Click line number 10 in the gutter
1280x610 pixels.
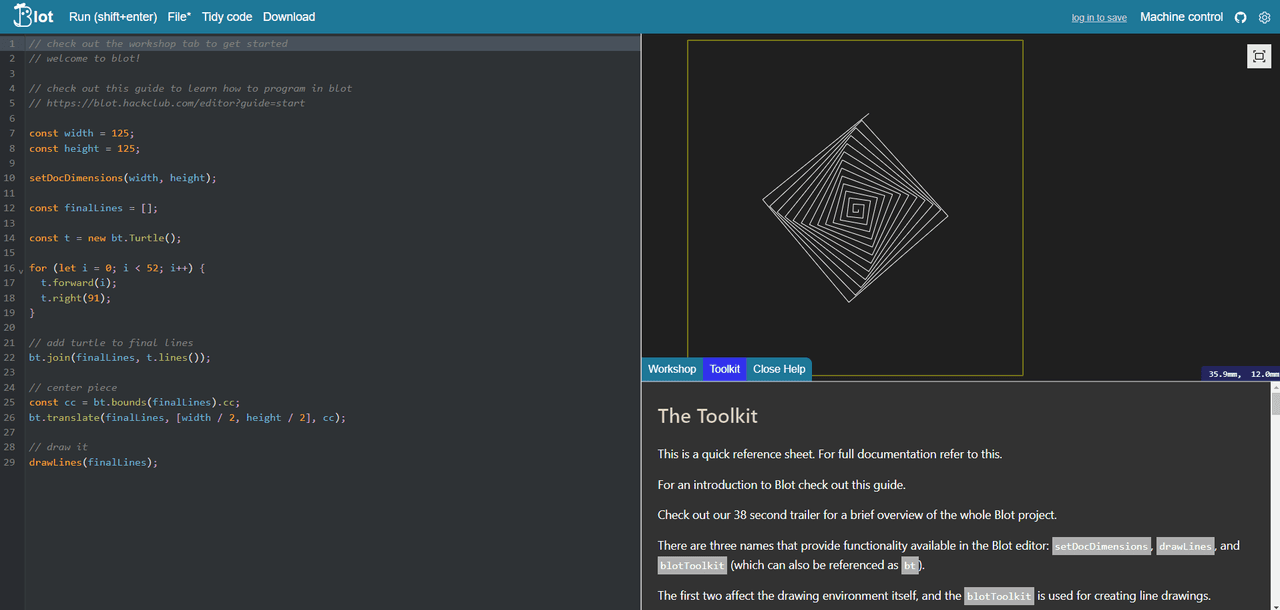click(10, 178)
